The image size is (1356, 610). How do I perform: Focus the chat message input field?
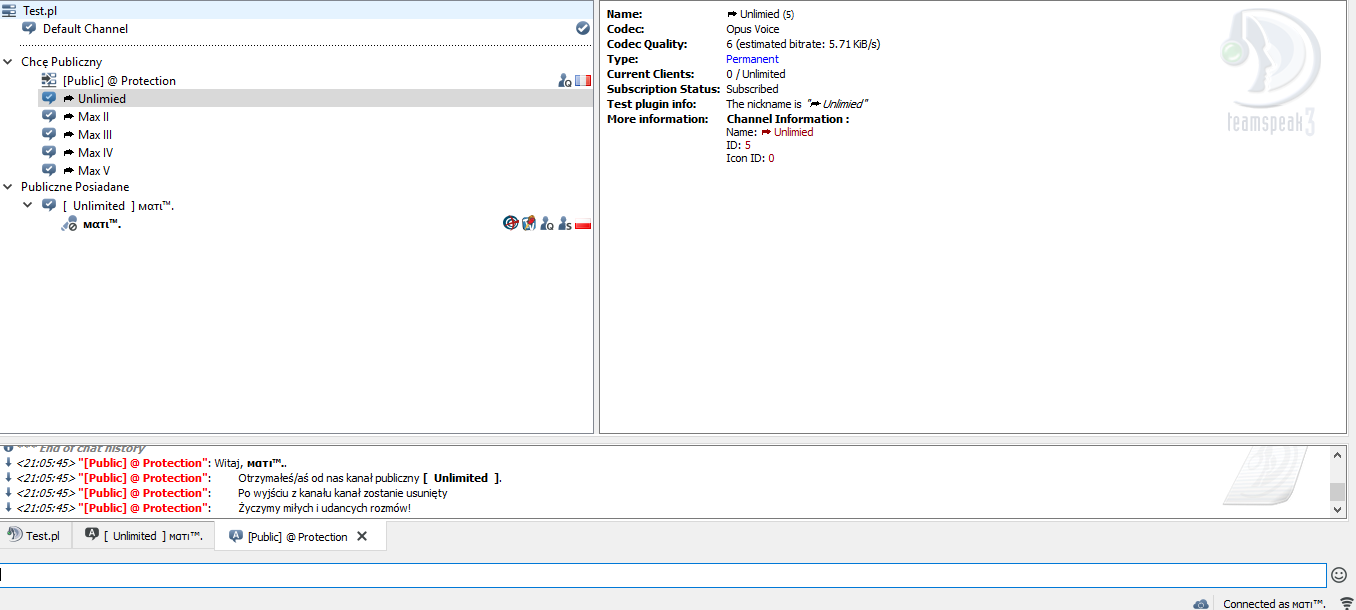pos(660,575)
